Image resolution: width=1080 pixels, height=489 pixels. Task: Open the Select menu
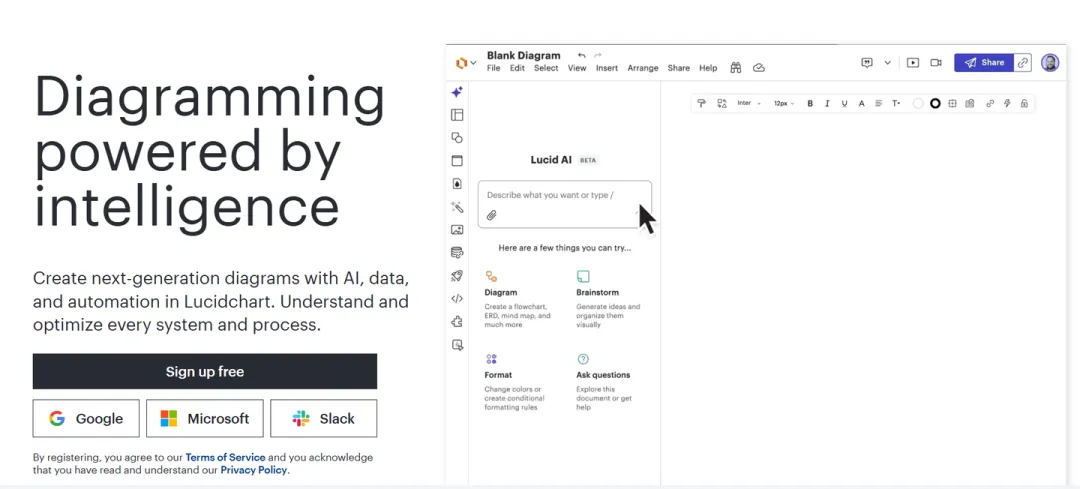click(x=546, y=68)
